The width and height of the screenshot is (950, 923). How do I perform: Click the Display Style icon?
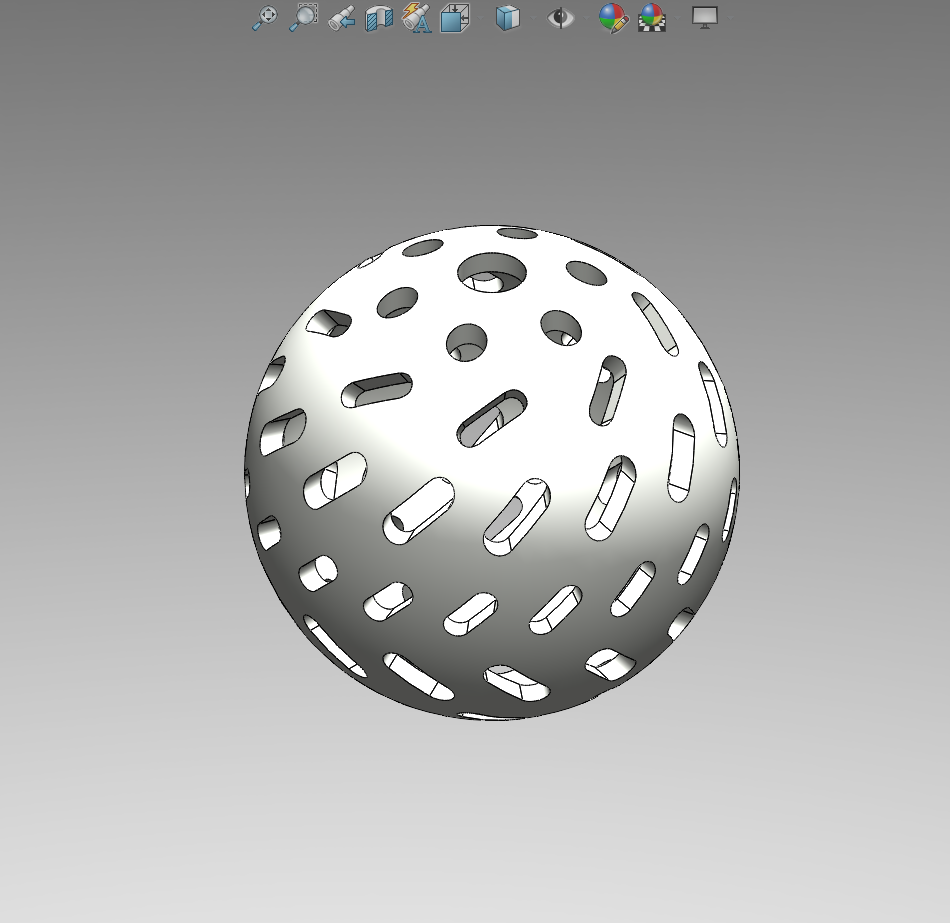pos(508,18)
